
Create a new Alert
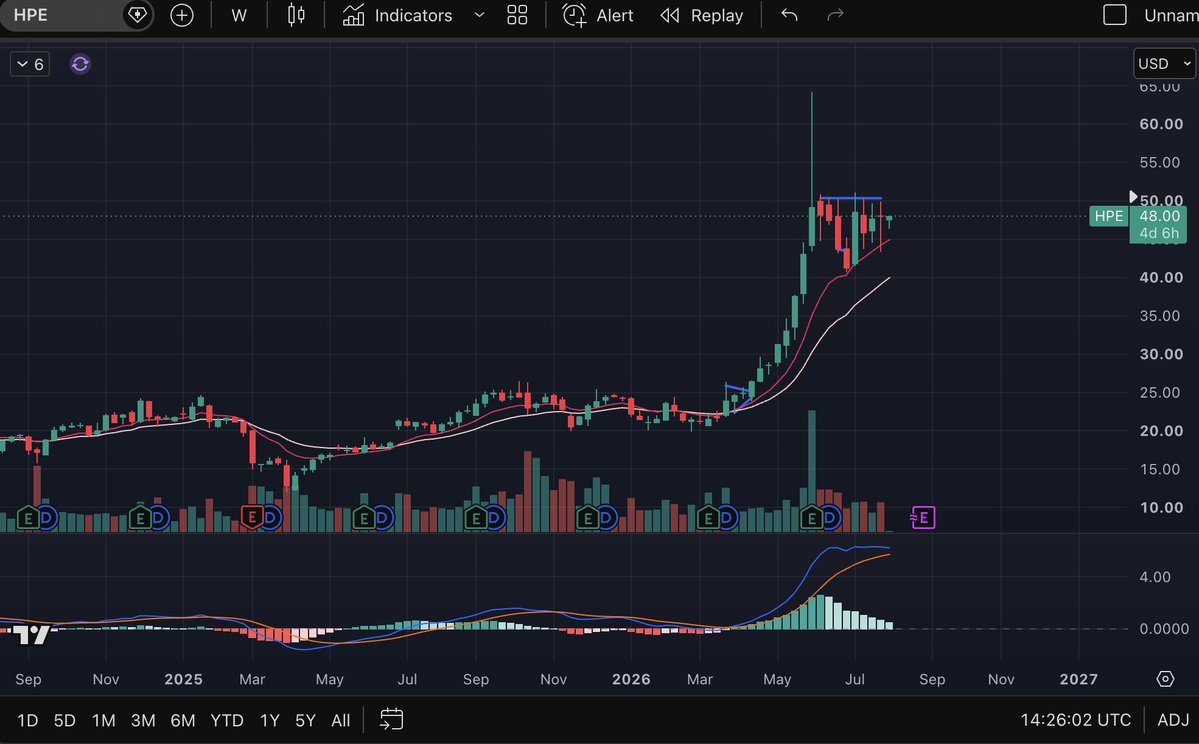[x=598, y=15]
